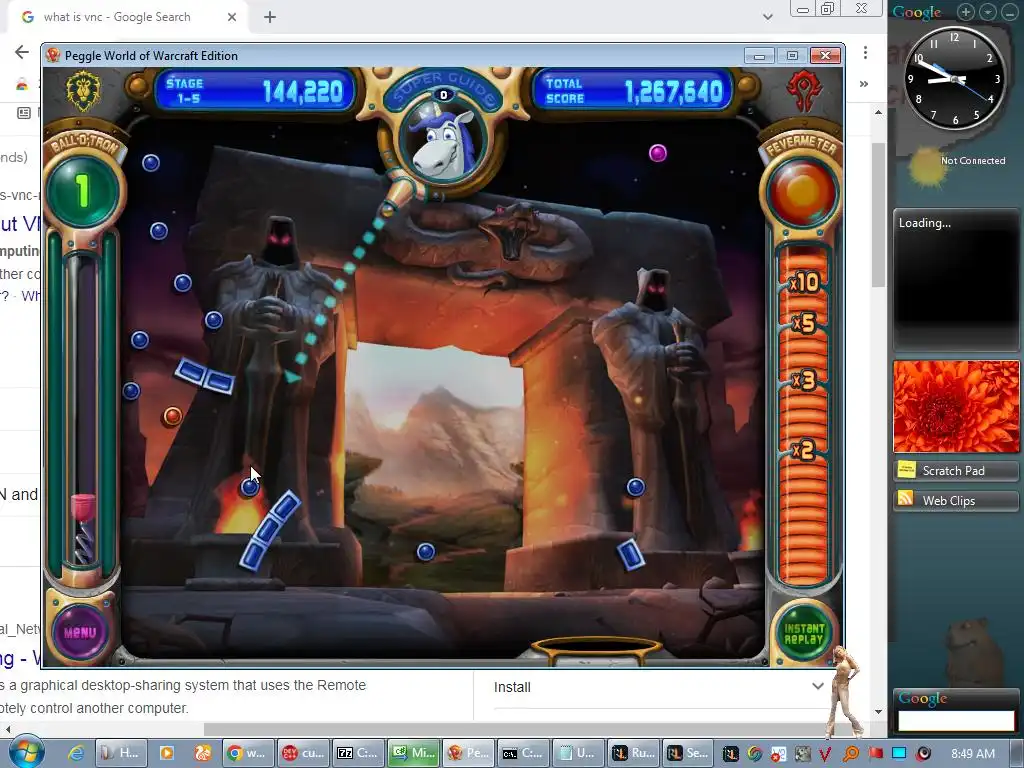
Task: Click the Fevermeter orange orb
Action: tap(802, 193)
